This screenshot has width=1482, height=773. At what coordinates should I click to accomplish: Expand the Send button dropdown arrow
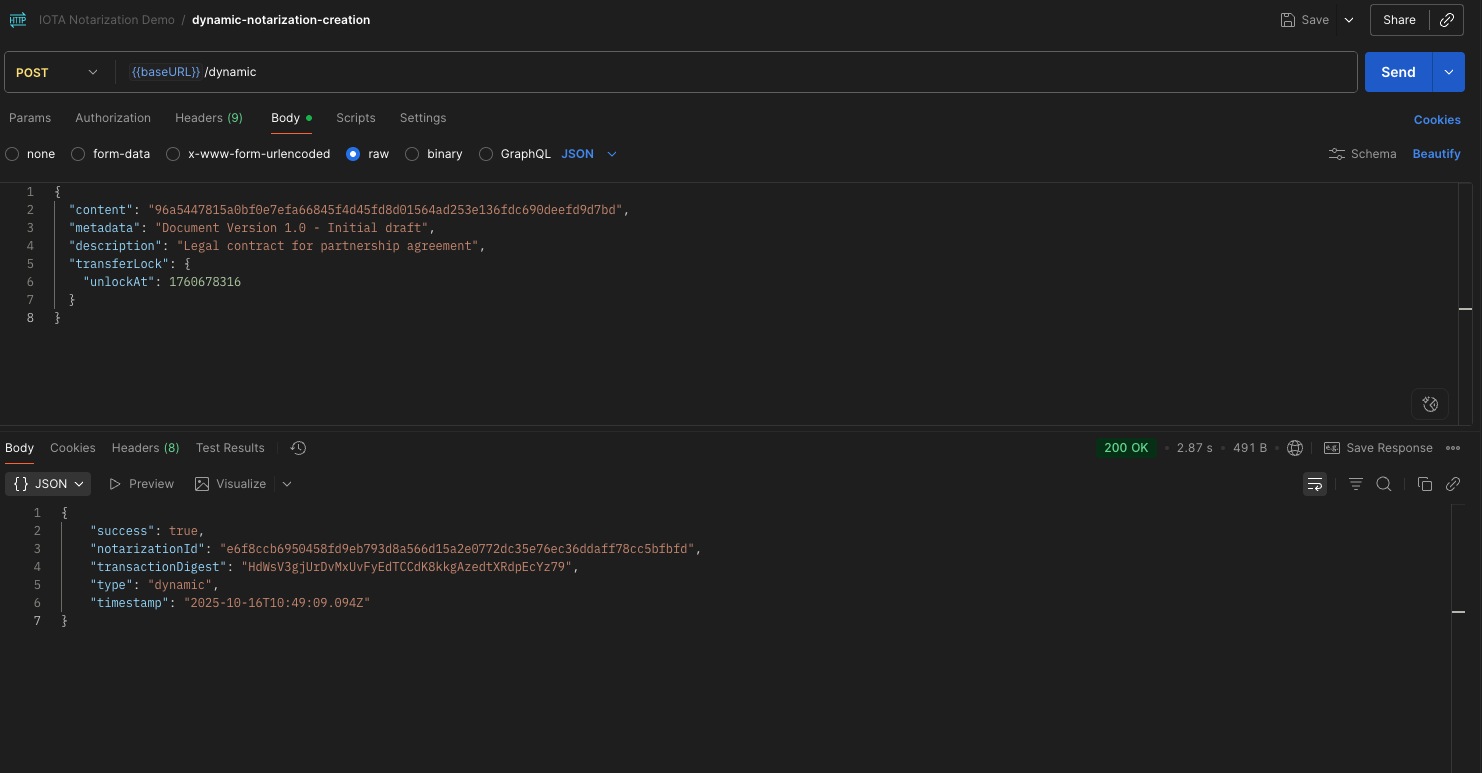(x=1448, y=71)
